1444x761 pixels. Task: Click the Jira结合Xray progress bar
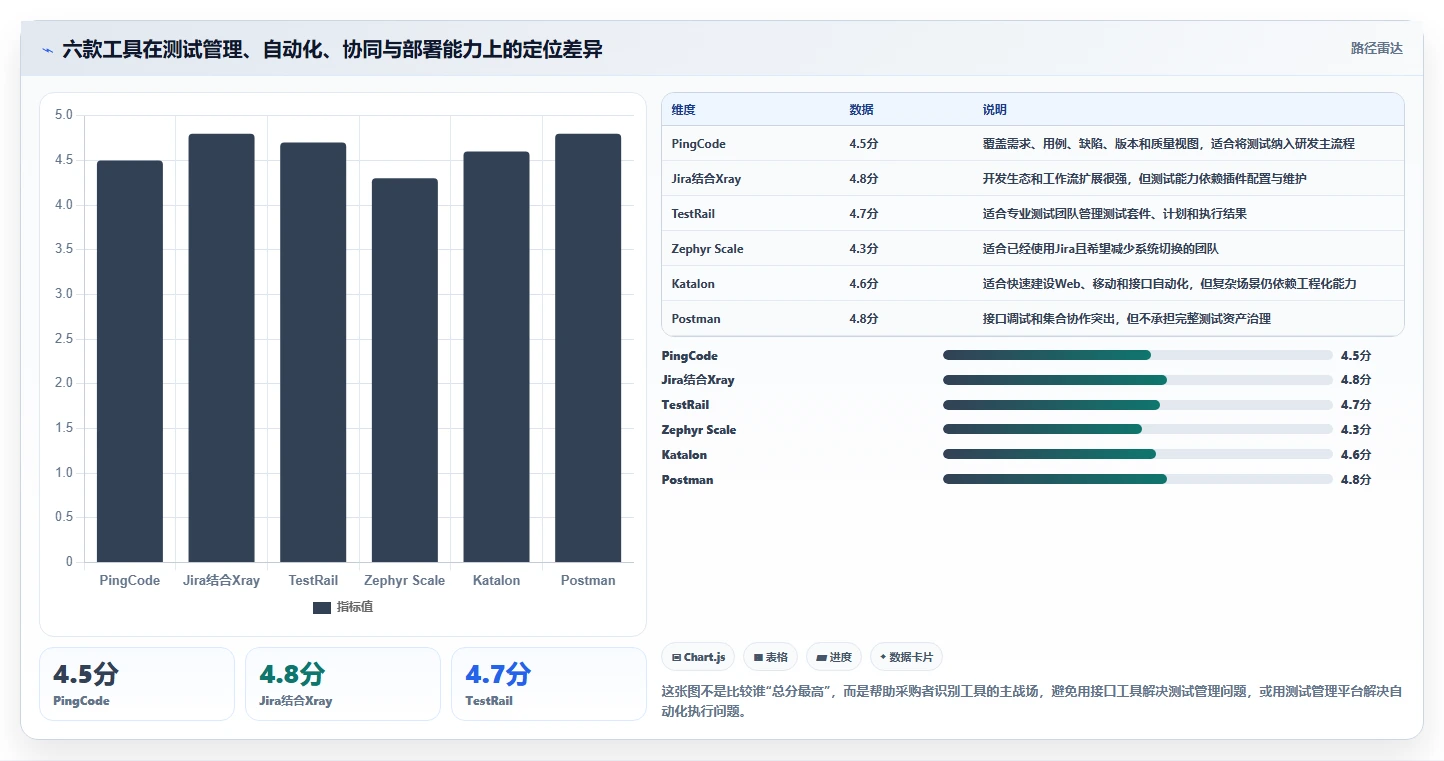(x=1138, y=380)
